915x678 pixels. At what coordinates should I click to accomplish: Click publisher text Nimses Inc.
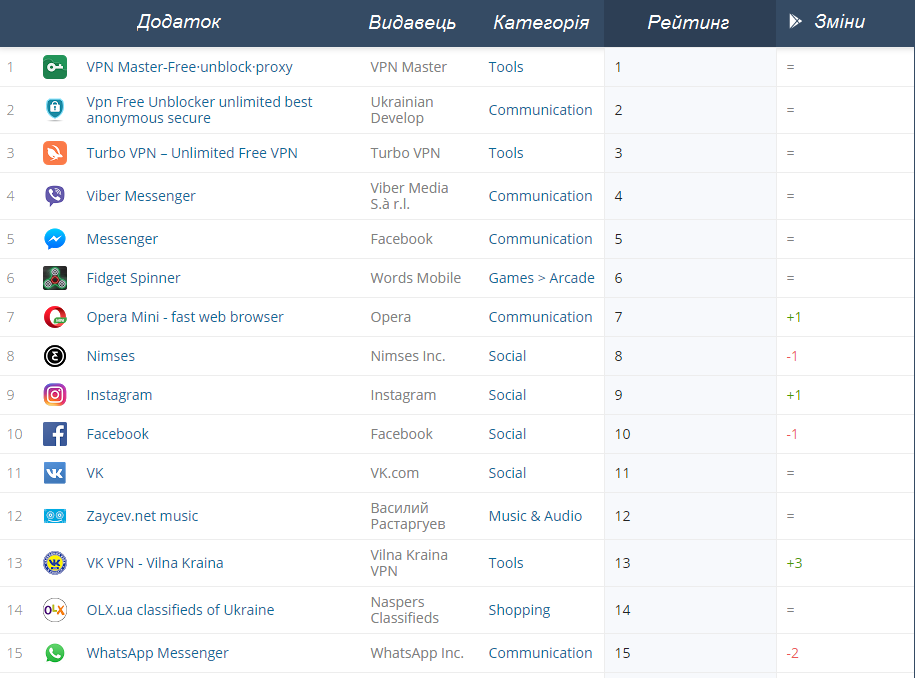pos(408,356)
